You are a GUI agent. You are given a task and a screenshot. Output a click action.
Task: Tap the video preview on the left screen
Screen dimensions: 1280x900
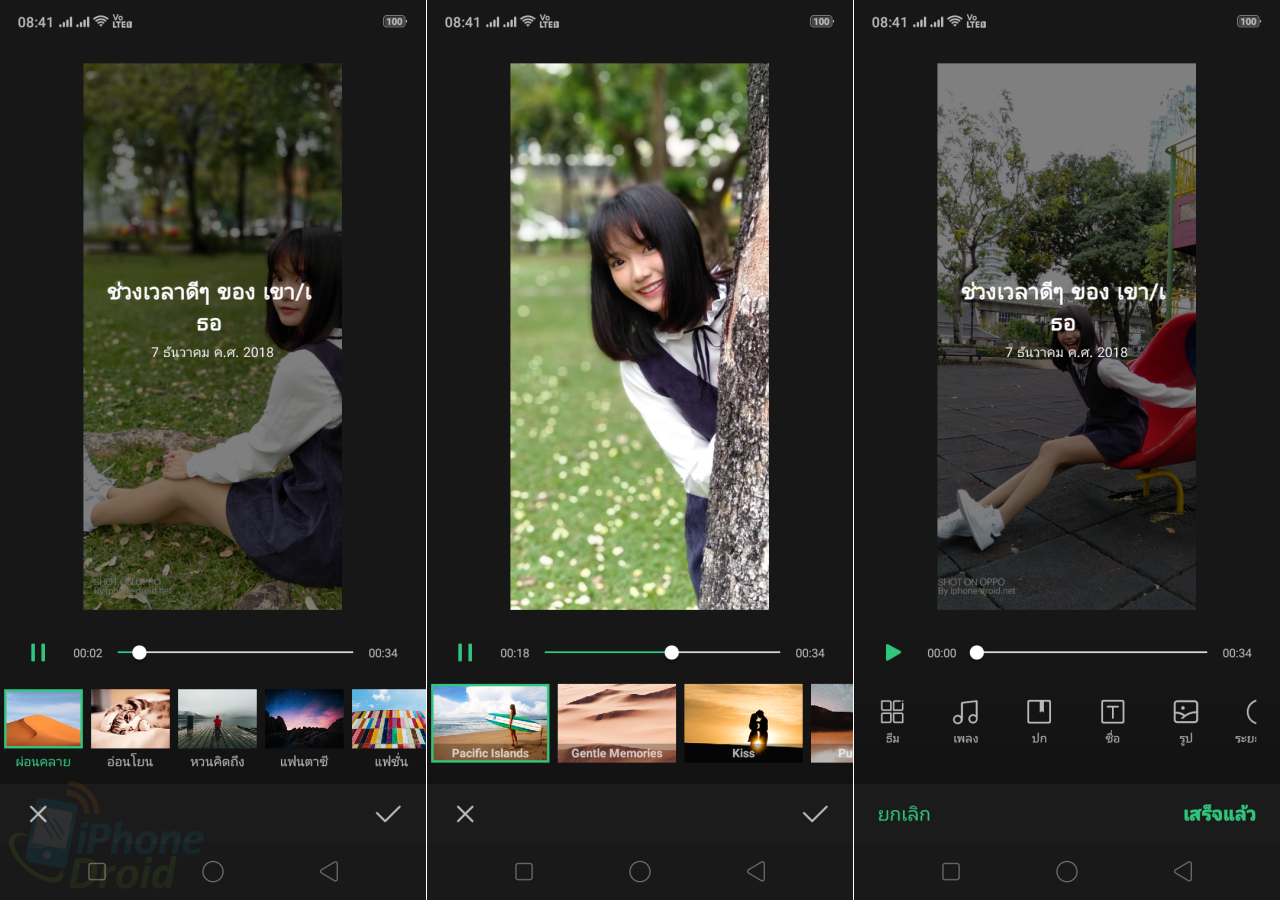213,337
